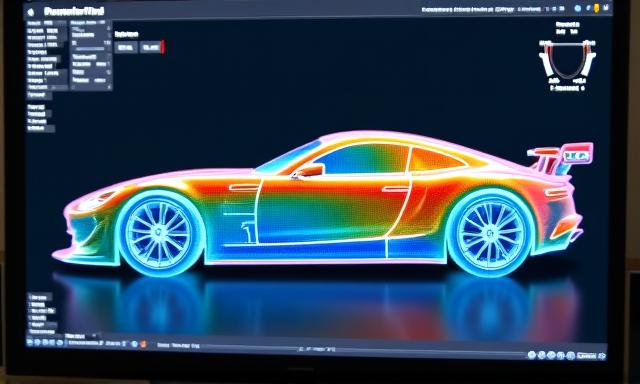Click the blue globe icon in the bottom bar
This screenshot has width=640, height=384.
coord(134,344)
